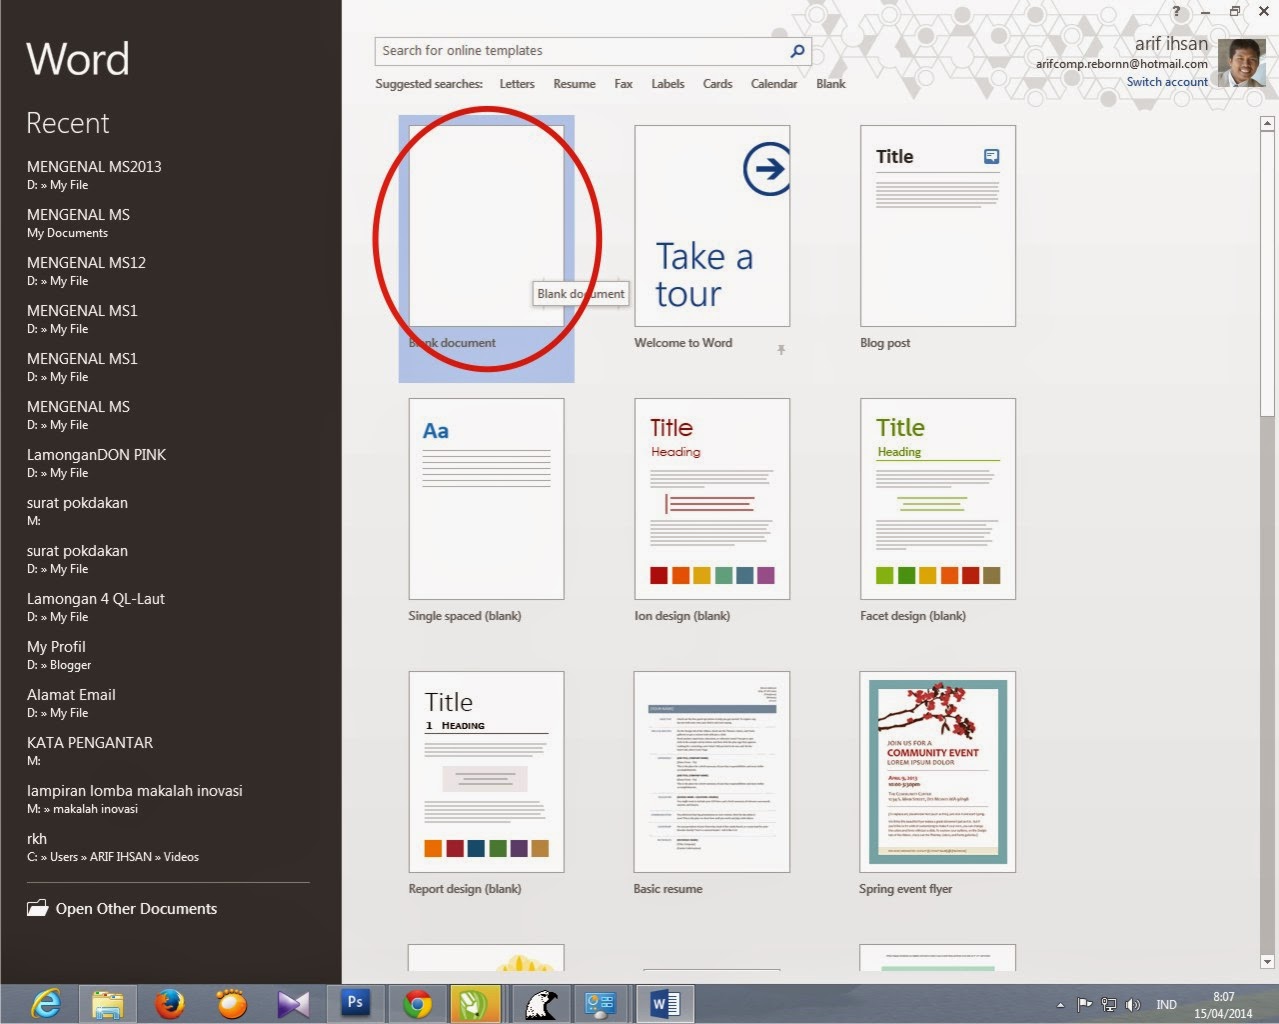Launch Google Chrome from the taskbar

[x=417, y=1003]
